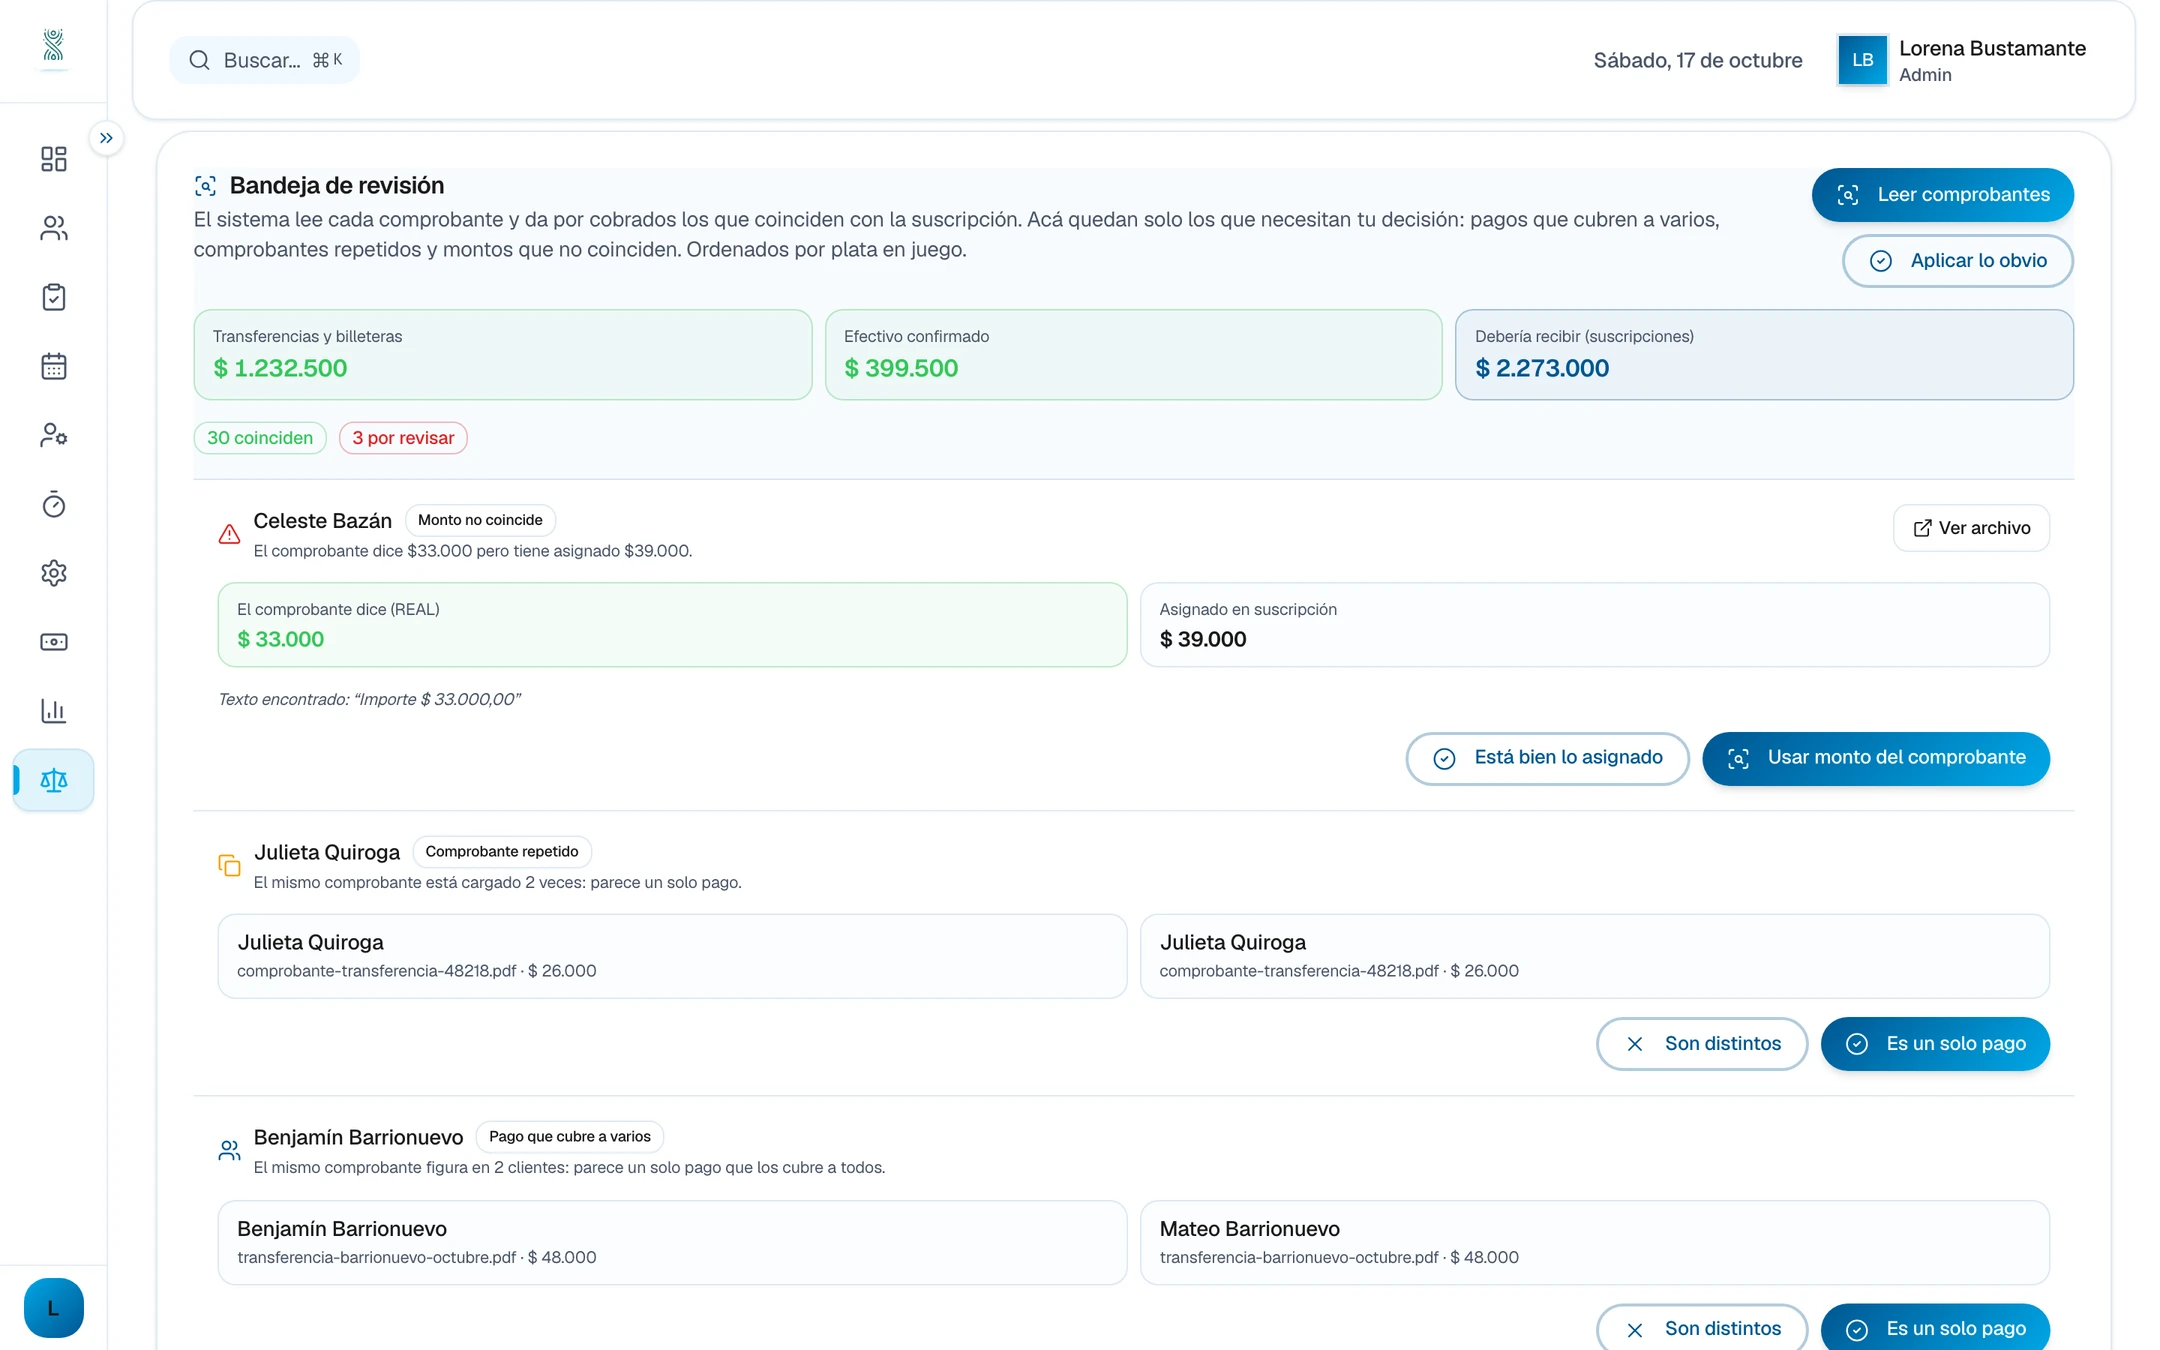This screenshot has width=2160, height=1350.
Task: Open the cash banknote icon in sidebar
Action: [54, 642]
